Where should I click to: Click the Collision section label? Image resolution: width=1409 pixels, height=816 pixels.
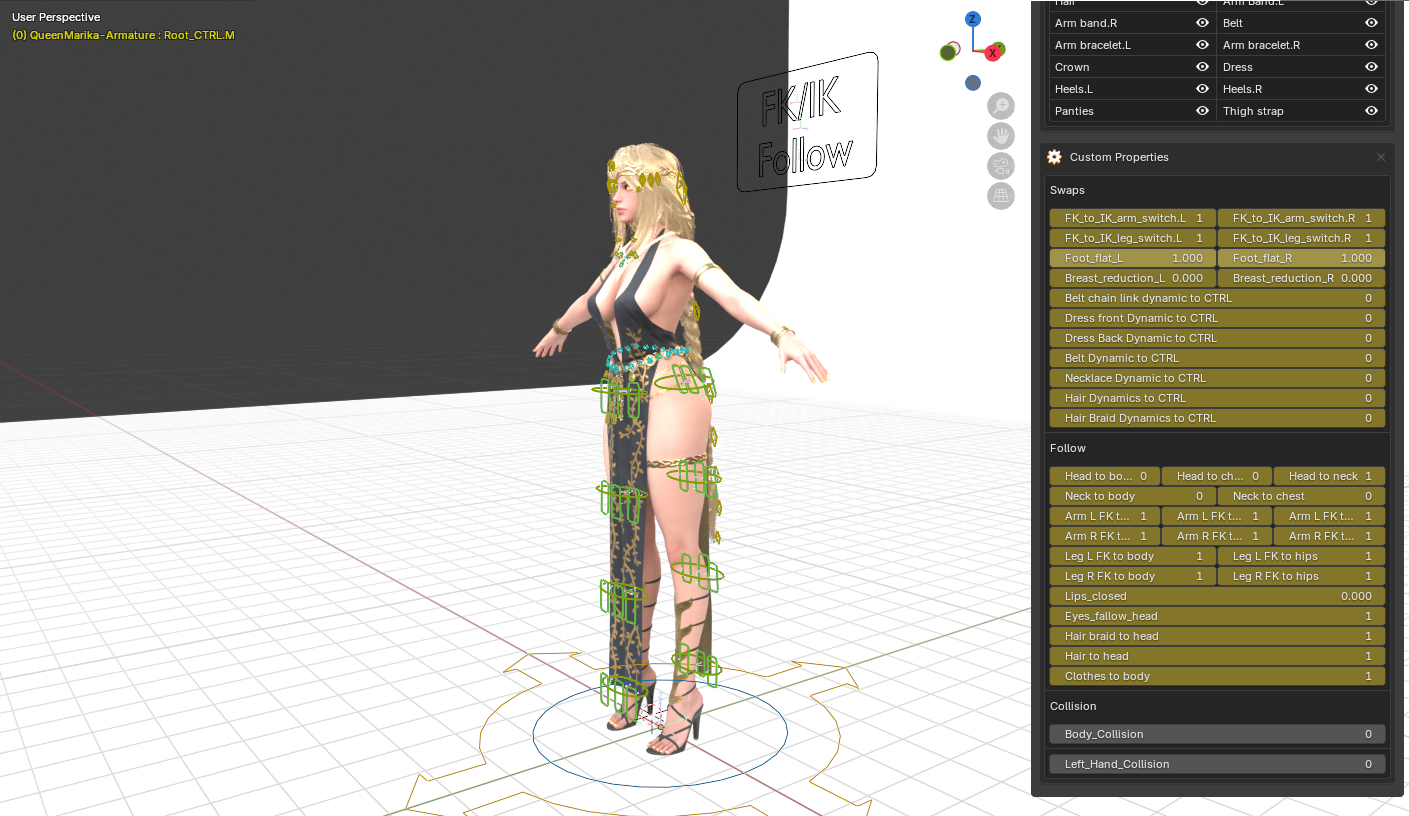tap(1073, 706)
